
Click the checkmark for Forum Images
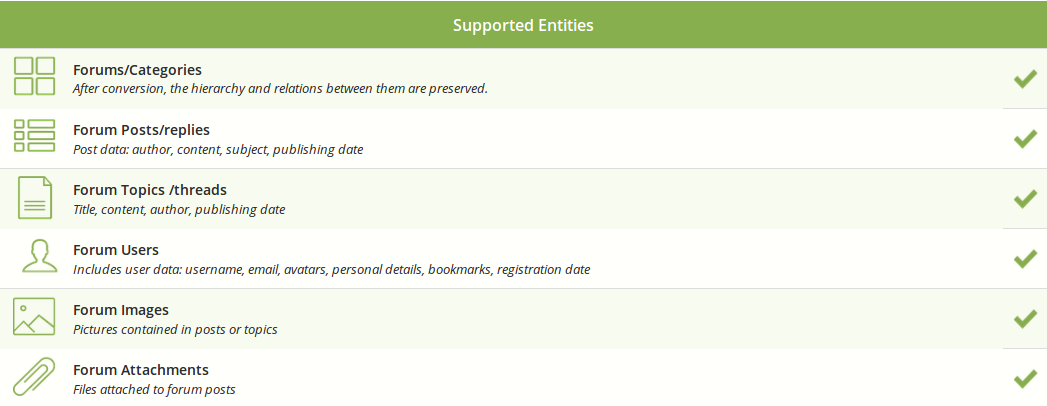tap(1025, 319)
